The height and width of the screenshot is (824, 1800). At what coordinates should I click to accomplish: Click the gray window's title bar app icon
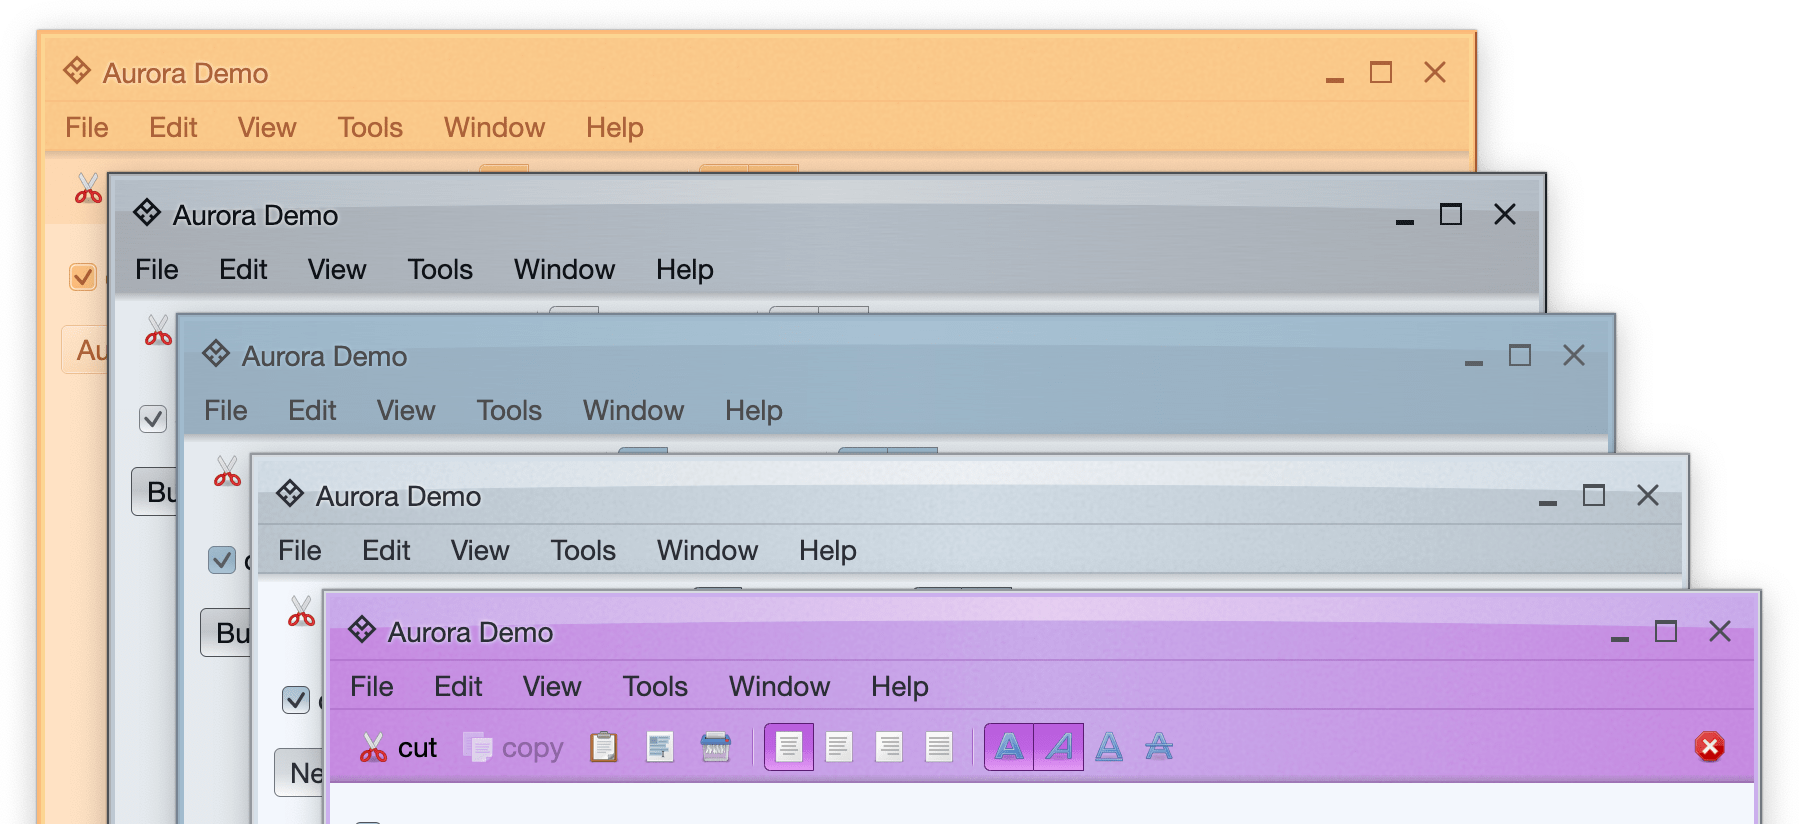coord(147,213)
